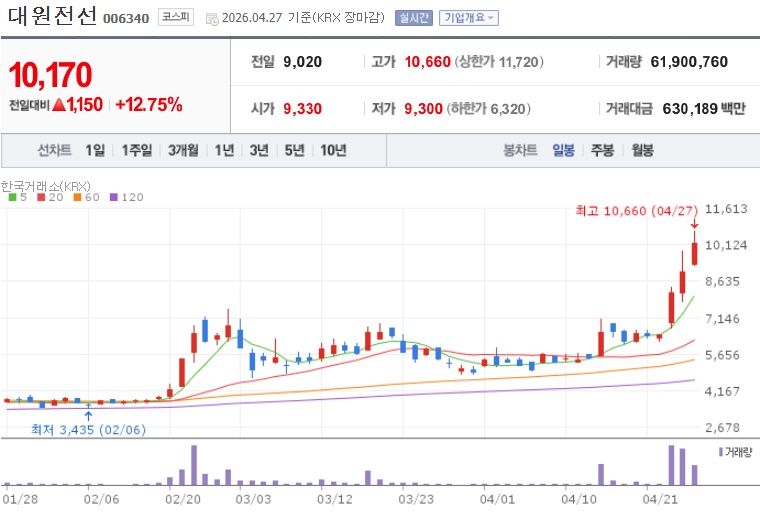Click the 전일 value 9,020
This screenshot has height=517, width=760.
pyautogui.click(x=302, y=62)
